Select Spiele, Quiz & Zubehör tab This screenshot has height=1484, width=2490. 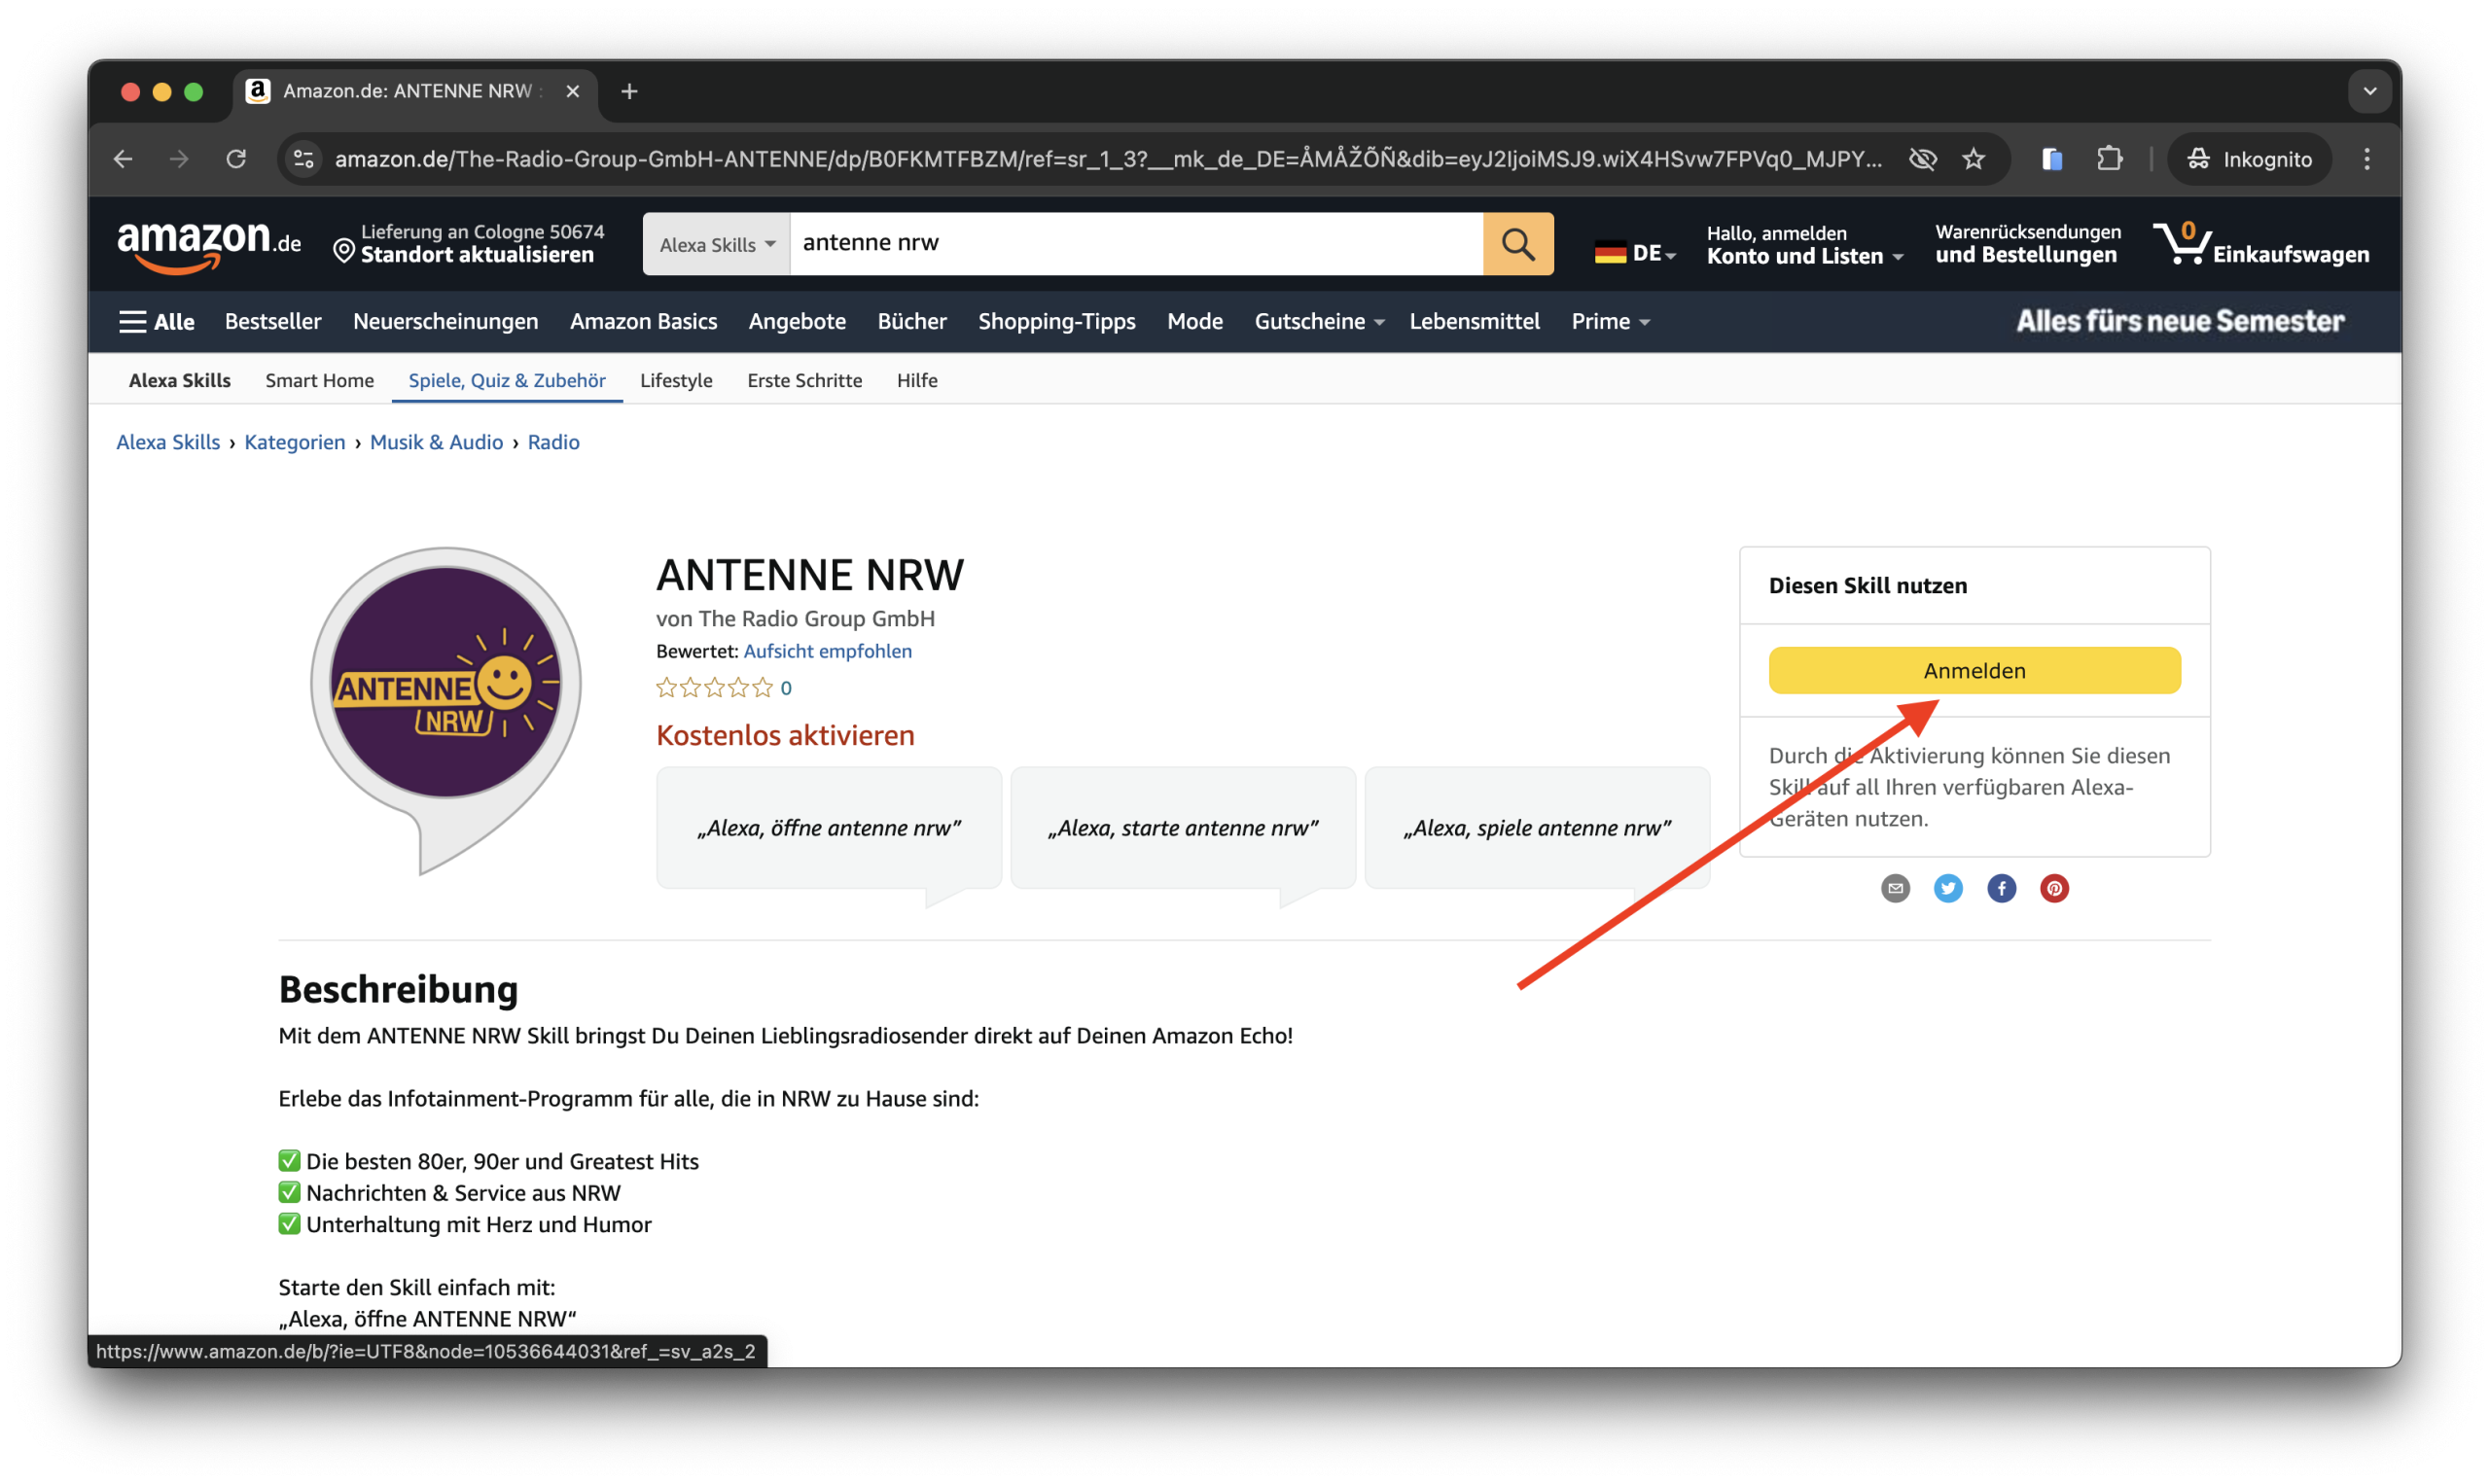point(507,381)
